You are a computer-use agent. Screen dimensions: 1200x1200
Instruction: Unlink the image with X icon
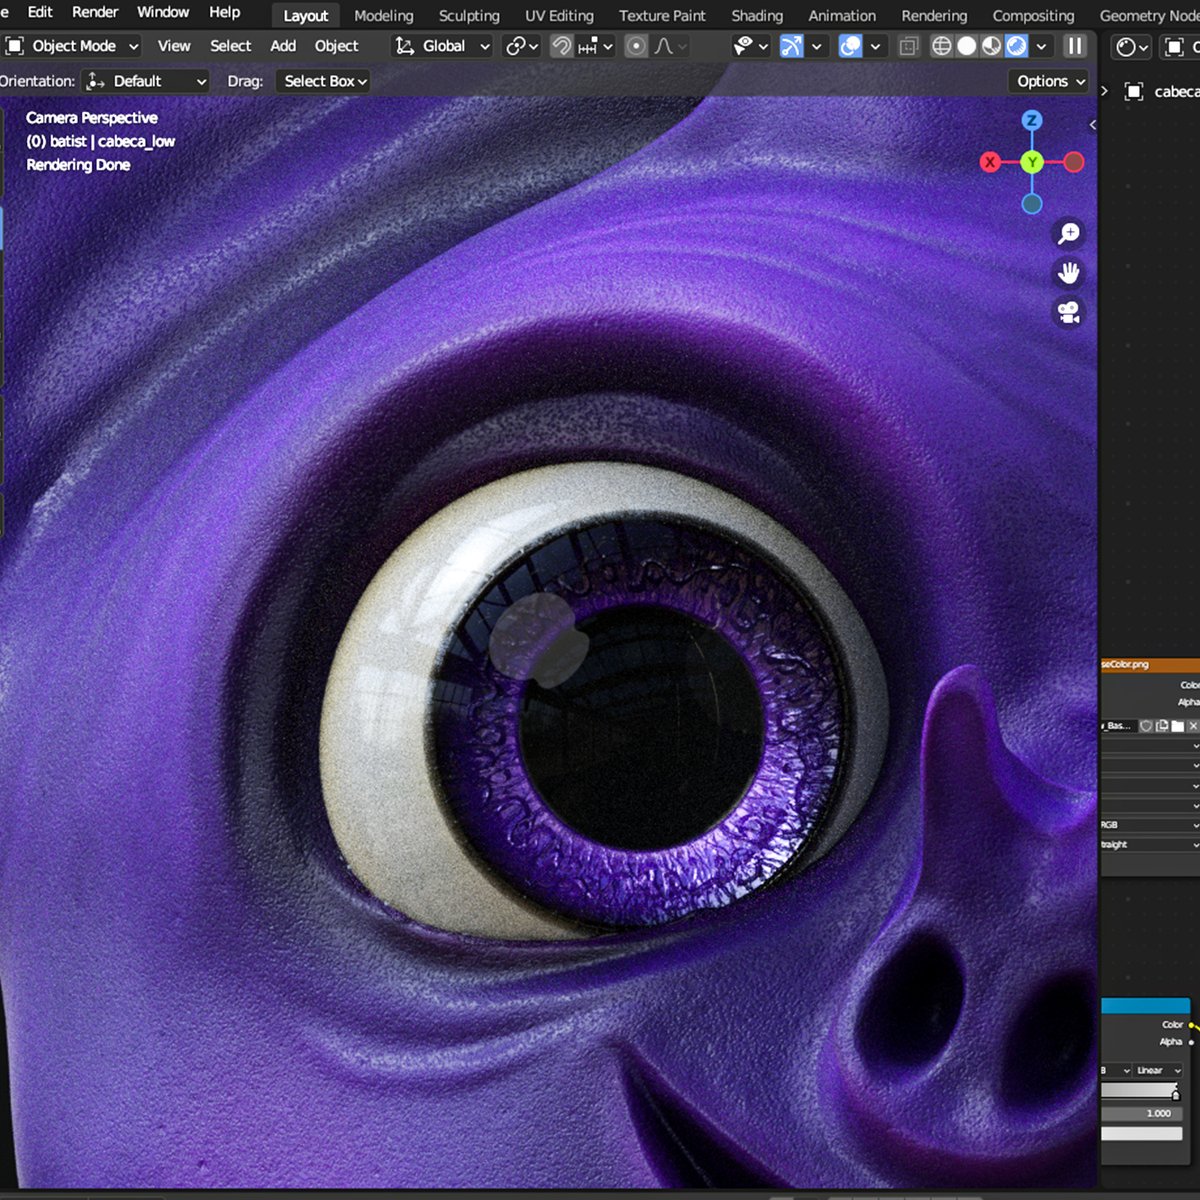tap(1192, 725)
